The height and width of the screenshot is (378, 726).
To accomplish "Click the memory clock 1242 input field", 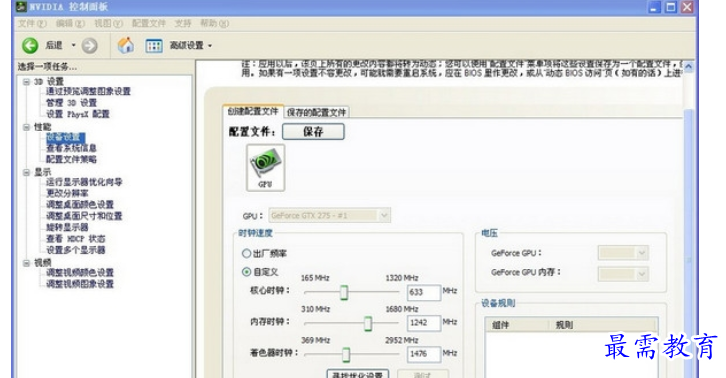I will [x=424, y=323].
